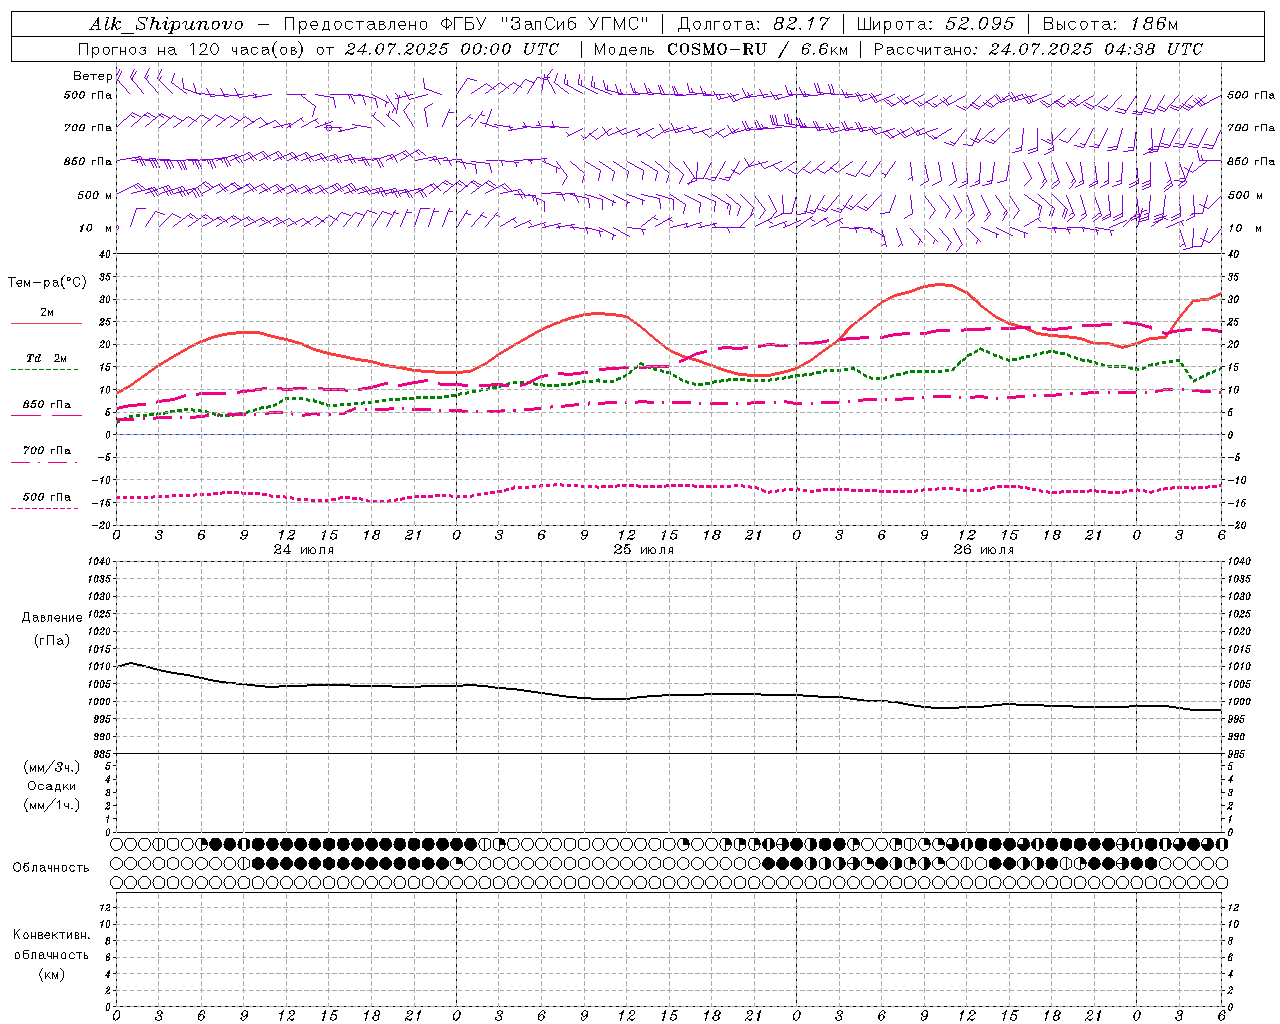Click the 850 гПа temperature legend line
Image resolution: width=1280 pixels, height=1024 pixels.
click(46, 415)
